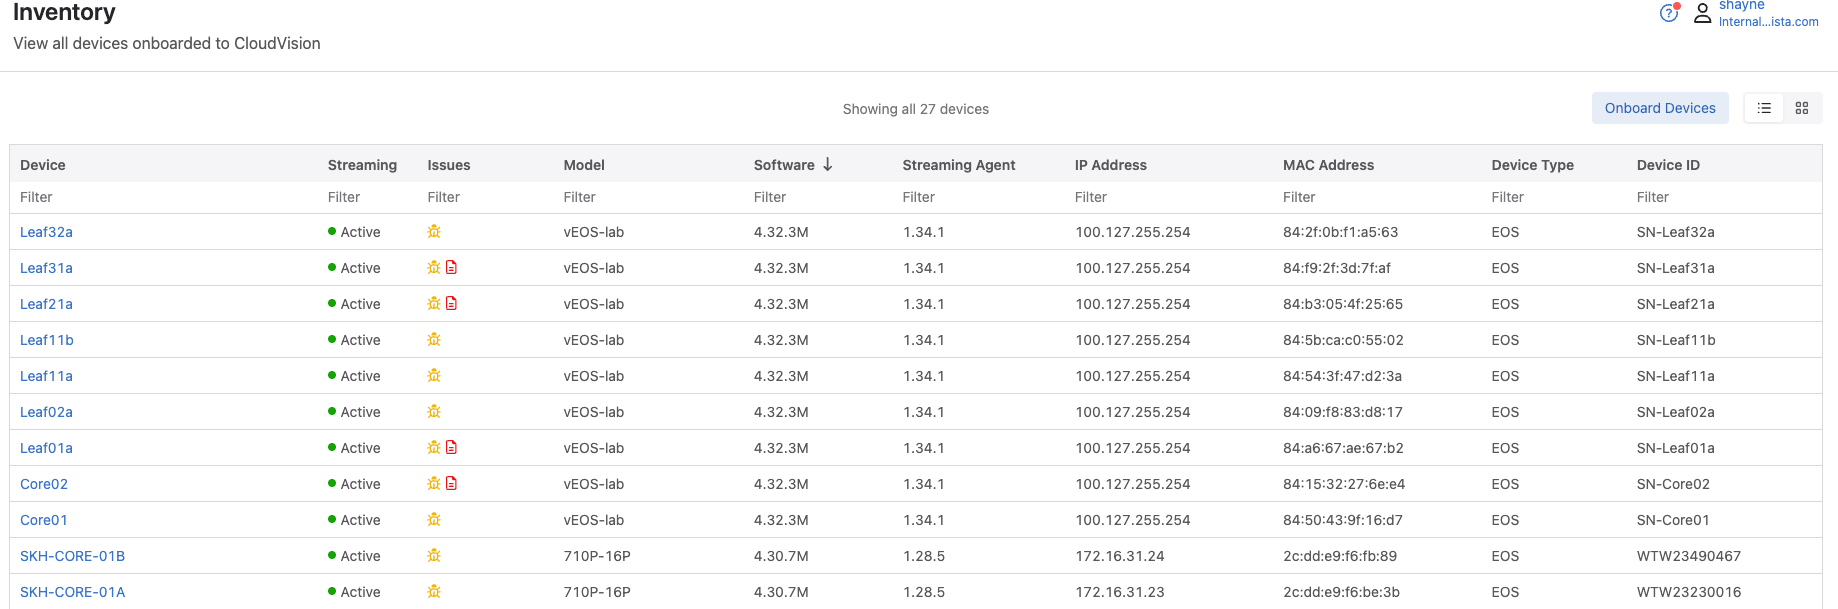Open the user account profile icon
Image resolution: width=1838 pixels, height=609 pixels.
tap(1702, 13)
